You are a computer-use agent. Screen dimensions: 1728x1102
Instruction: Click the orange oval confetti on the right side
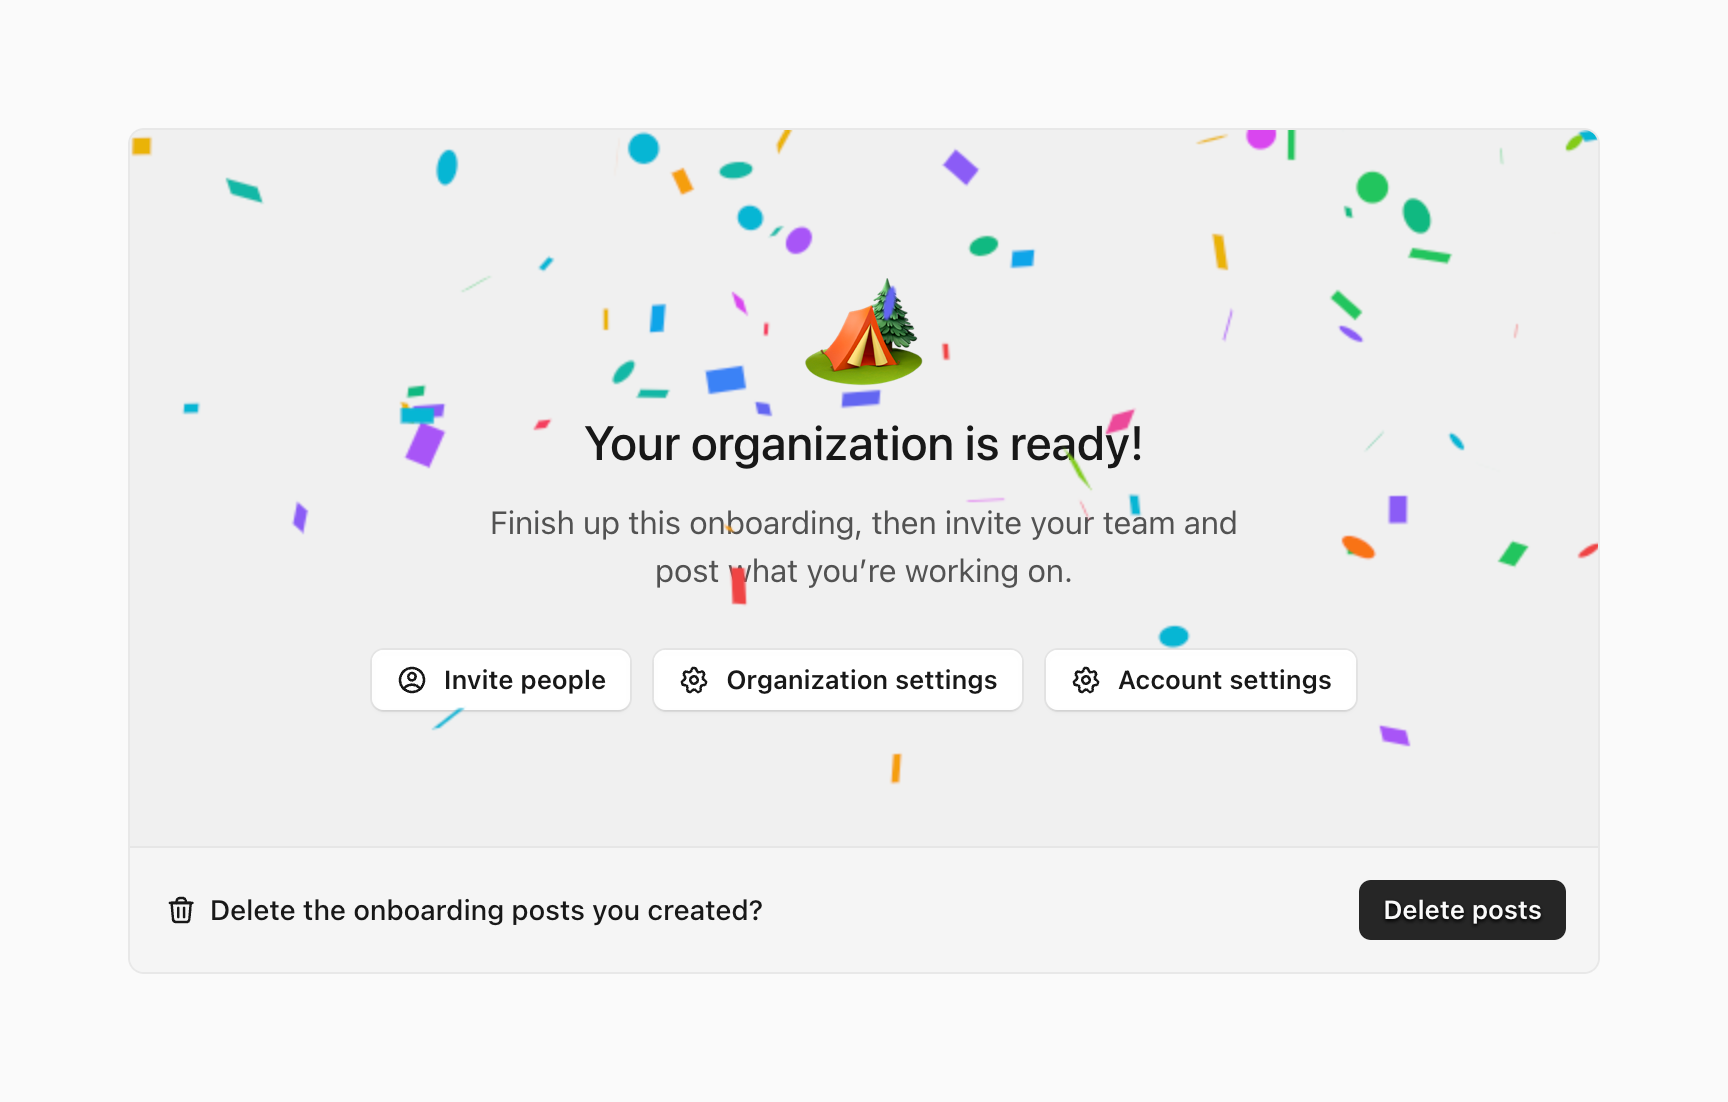(x=1358, y=546)
